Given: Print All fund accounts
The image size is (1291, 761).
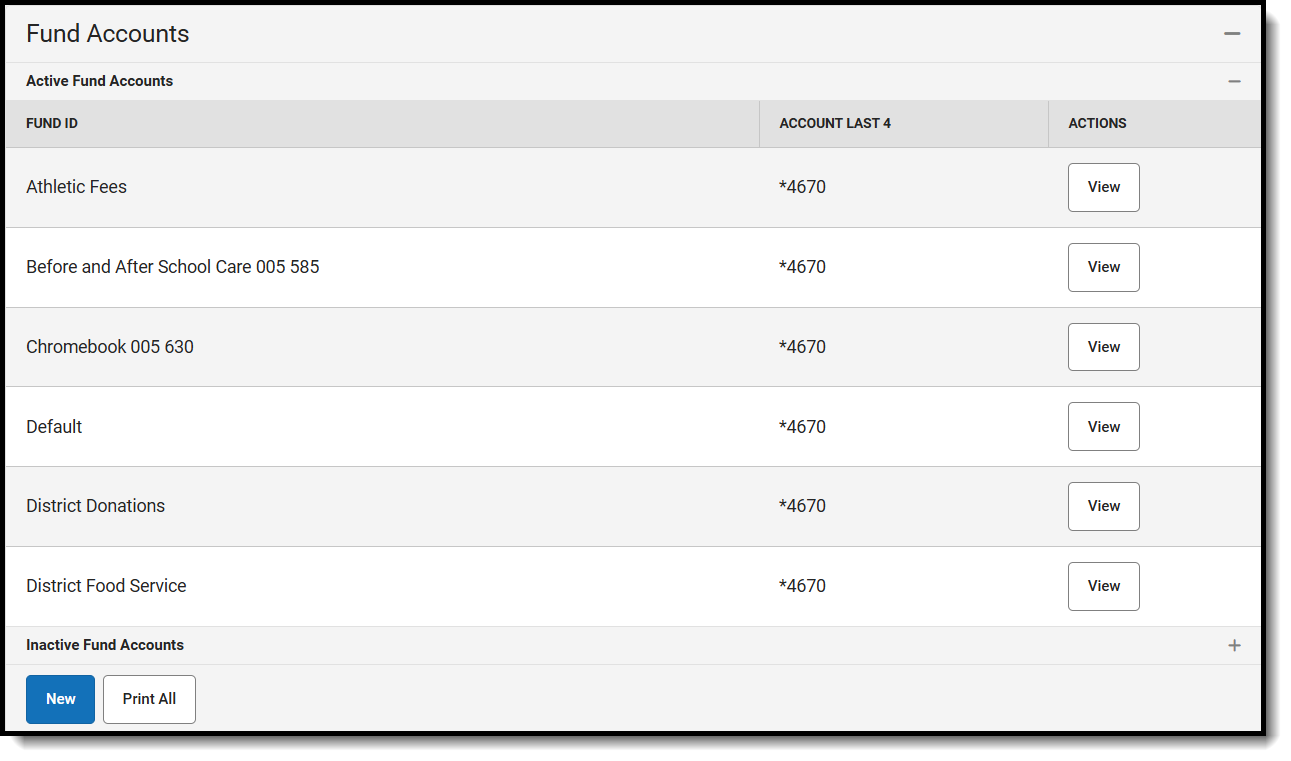Looking at the screenshot, I should click(149, 699).
